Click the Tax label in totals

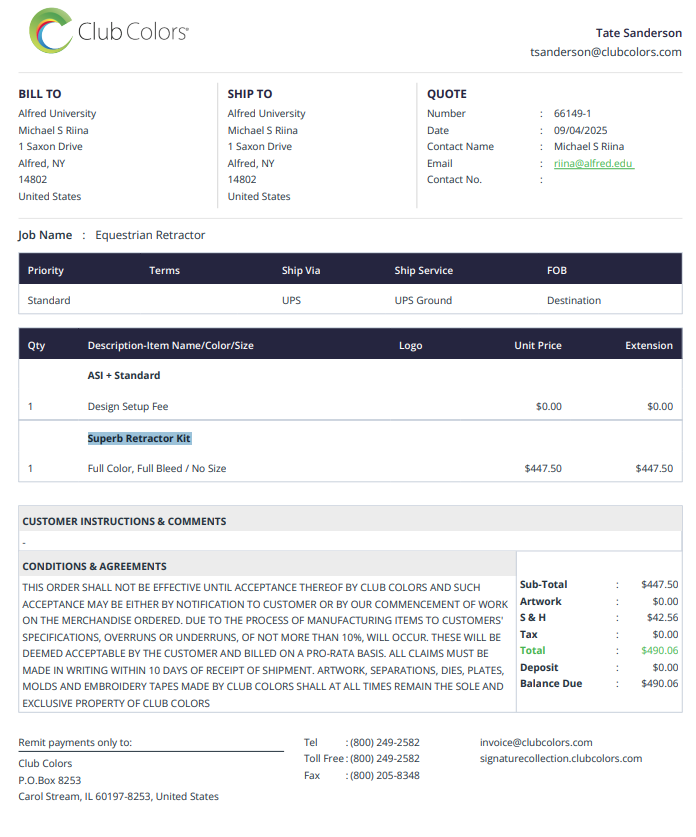(x=528, y=634)
